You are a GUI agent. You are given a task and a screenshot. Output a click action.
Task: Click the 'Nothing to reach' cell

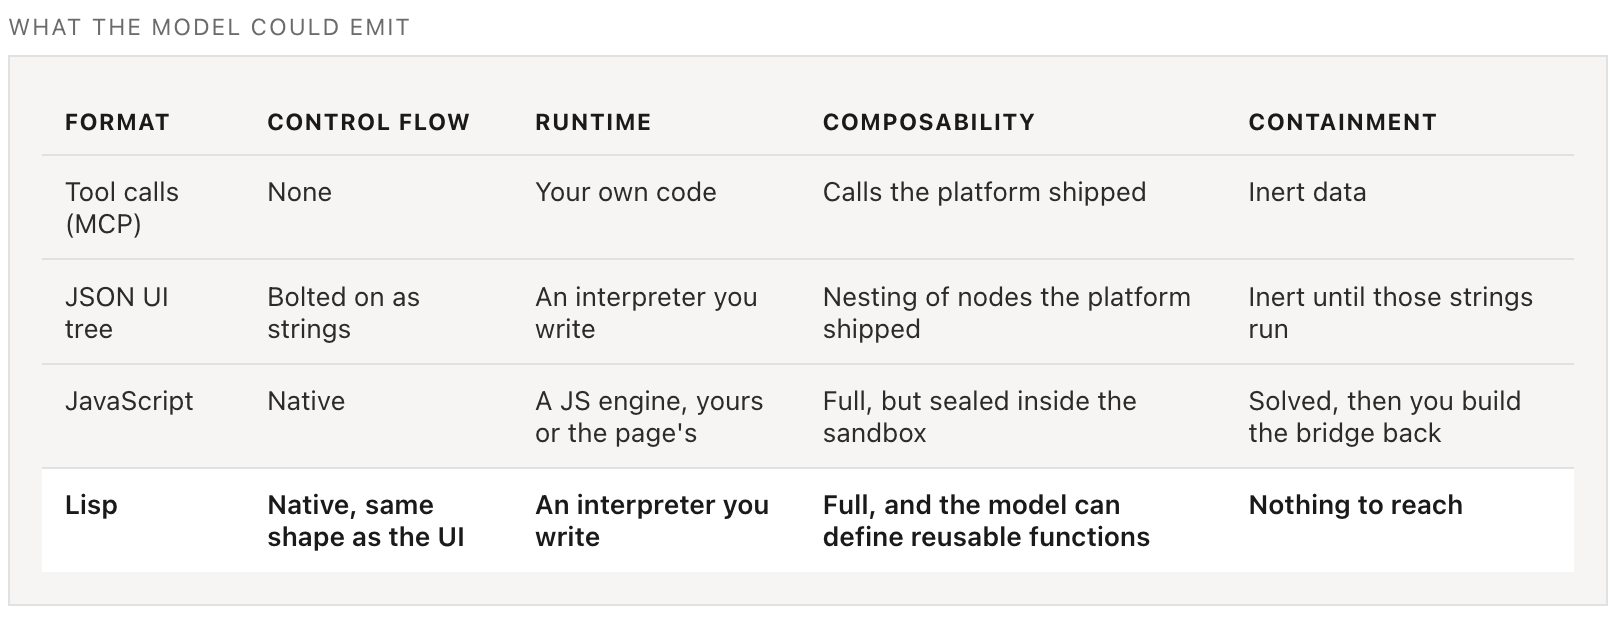click(1355, 505)
